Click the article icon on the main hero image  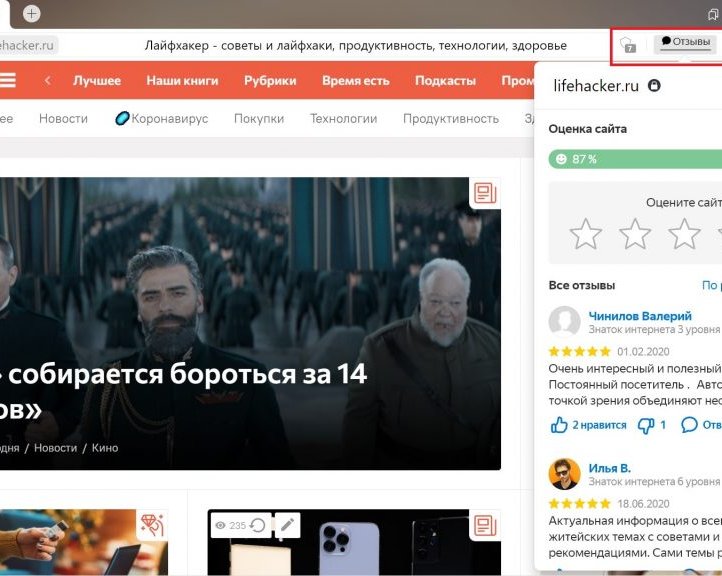[x=485, y=193]
